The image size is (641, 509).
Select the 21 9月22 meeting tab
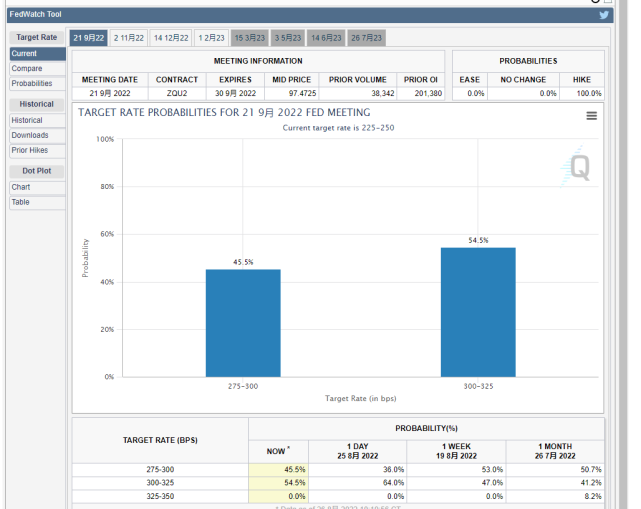(x=88, y=38)
